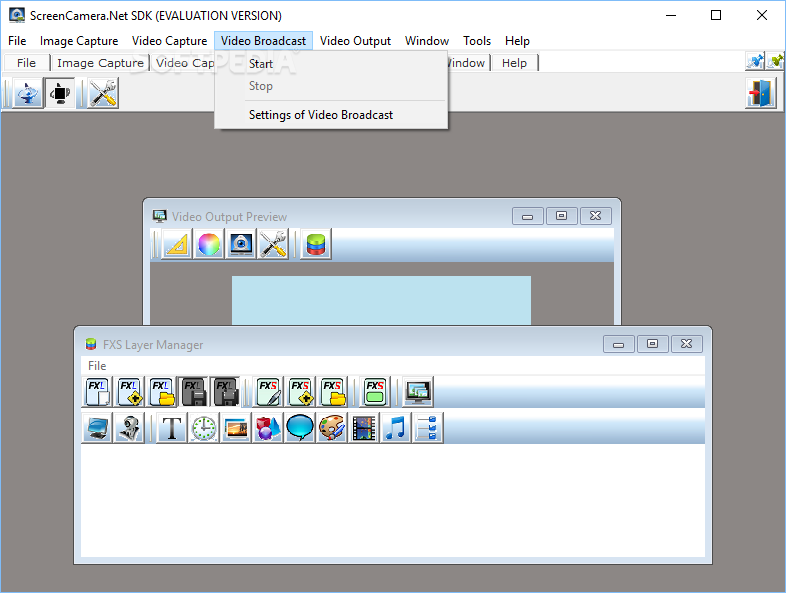The width and height of the screenshot is (786, 593).
Task: Add a webcam layer icon
Action: coord(129,428)
